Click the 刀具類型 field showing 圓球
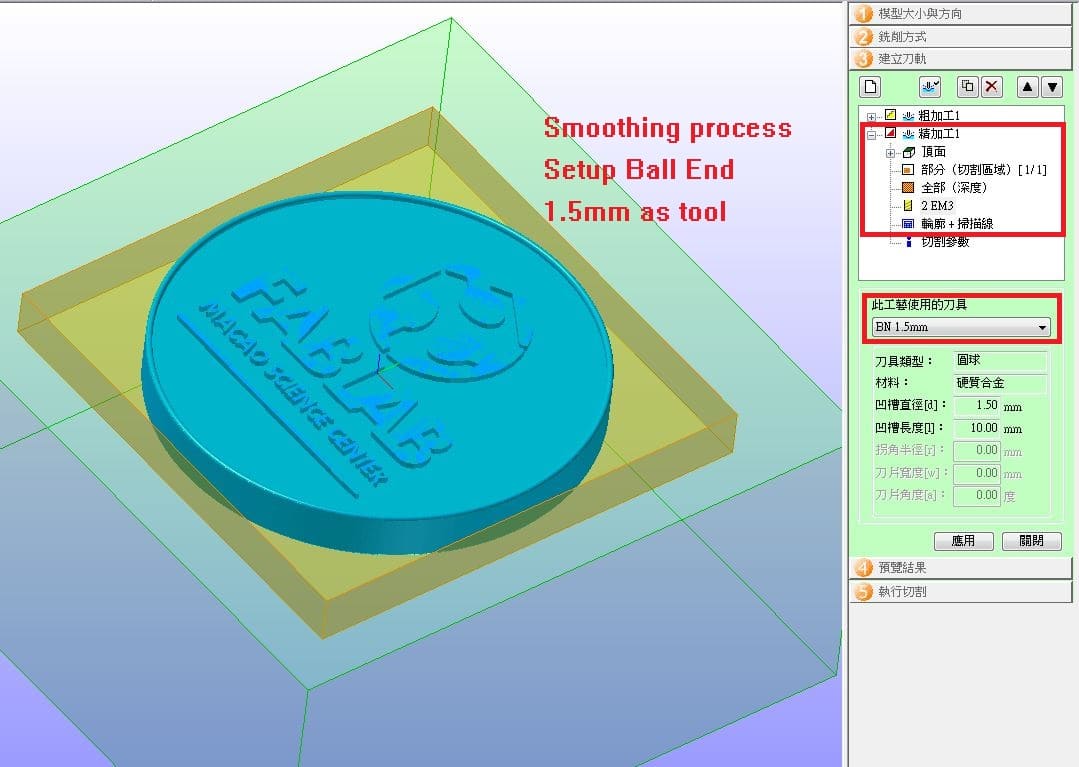This screenshot has height=767, width=1079. [1001, 360]
